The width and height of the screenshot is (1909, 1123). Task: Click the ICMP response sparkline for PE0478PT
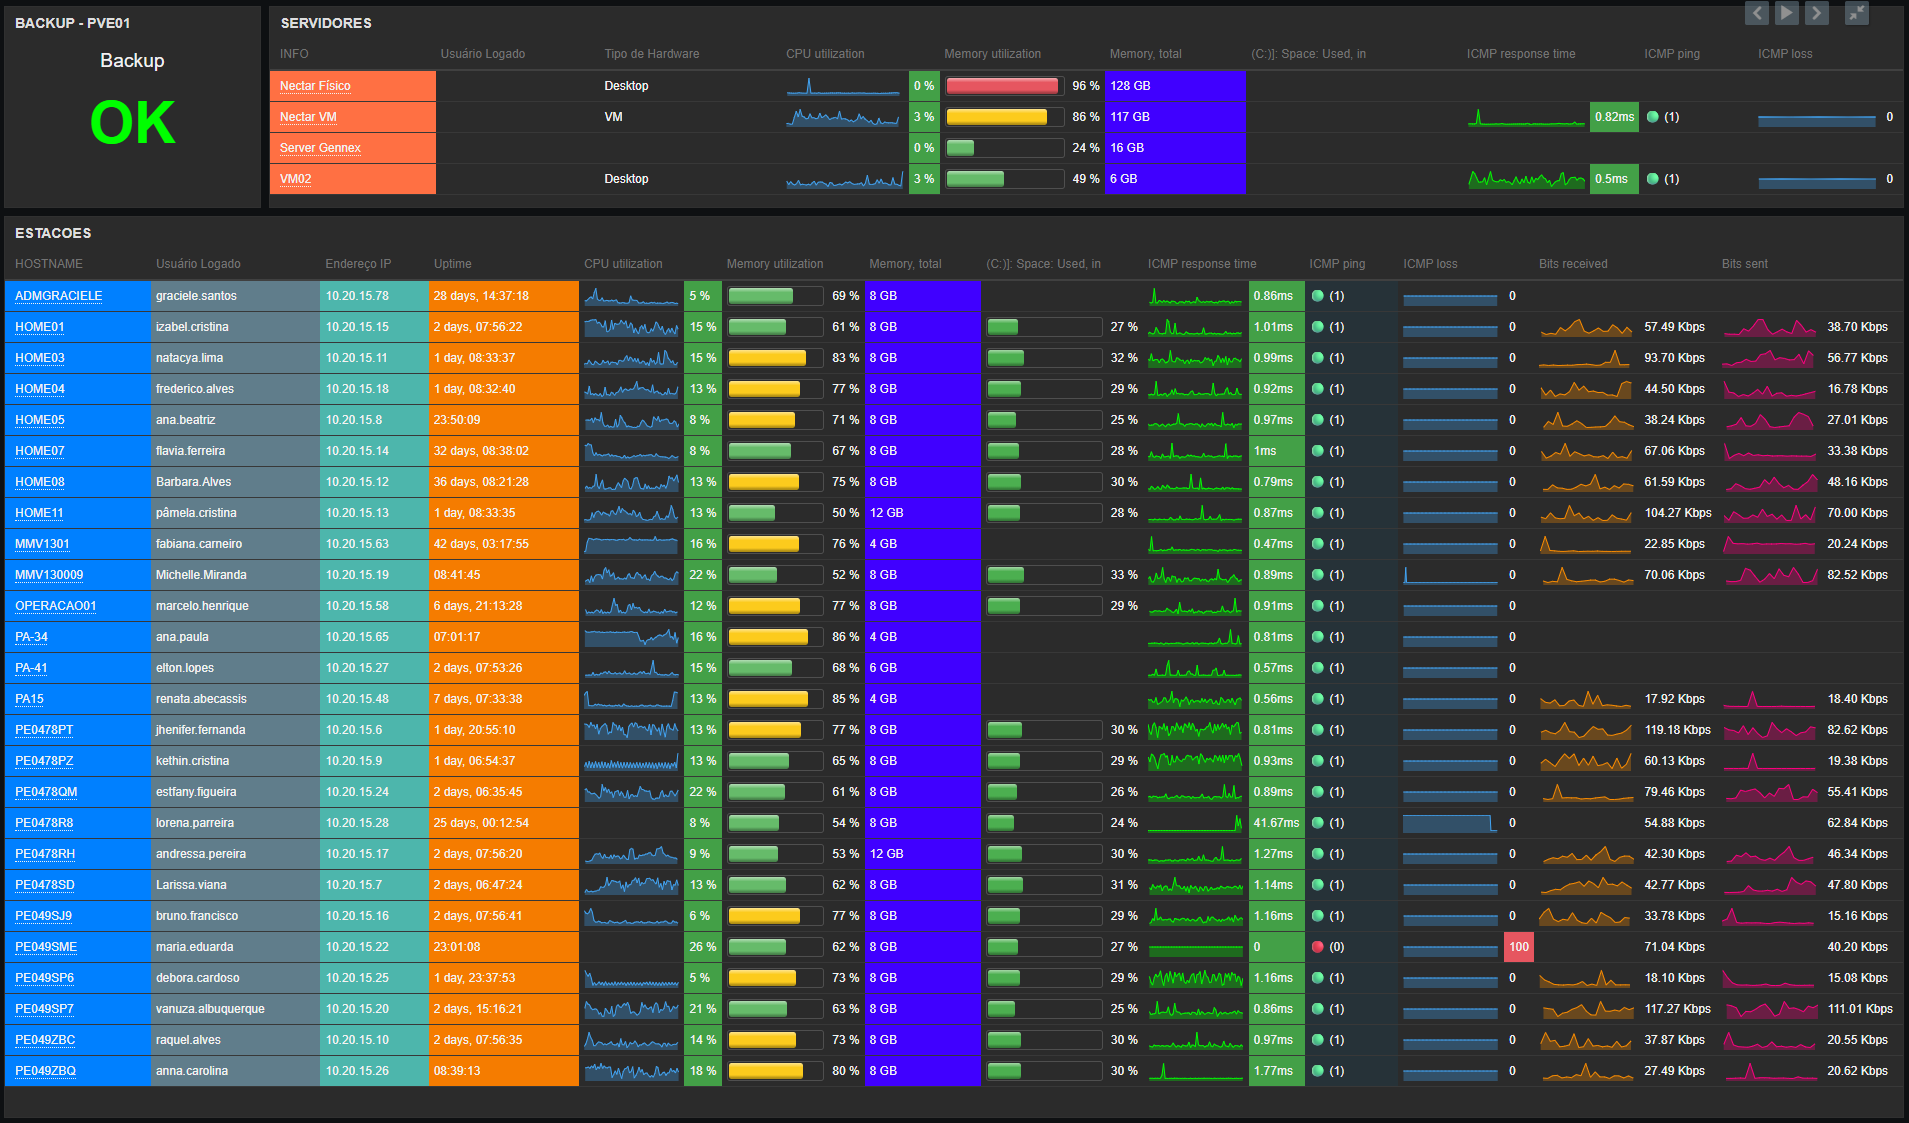click(x=1195, y=730)
